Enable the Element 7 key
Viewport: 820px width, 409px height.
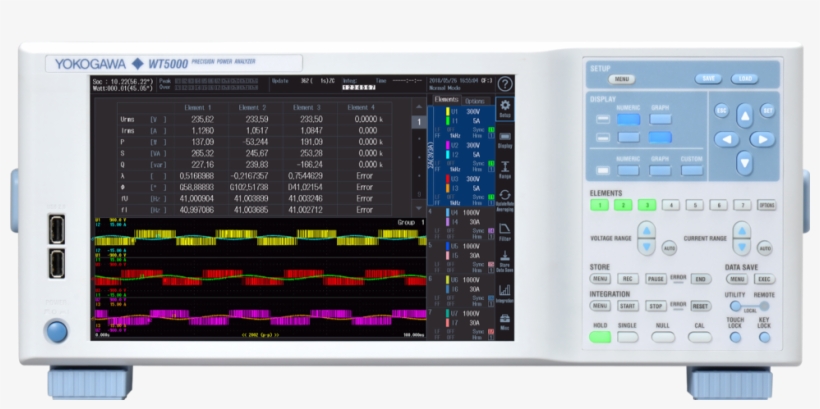point(742,205)
